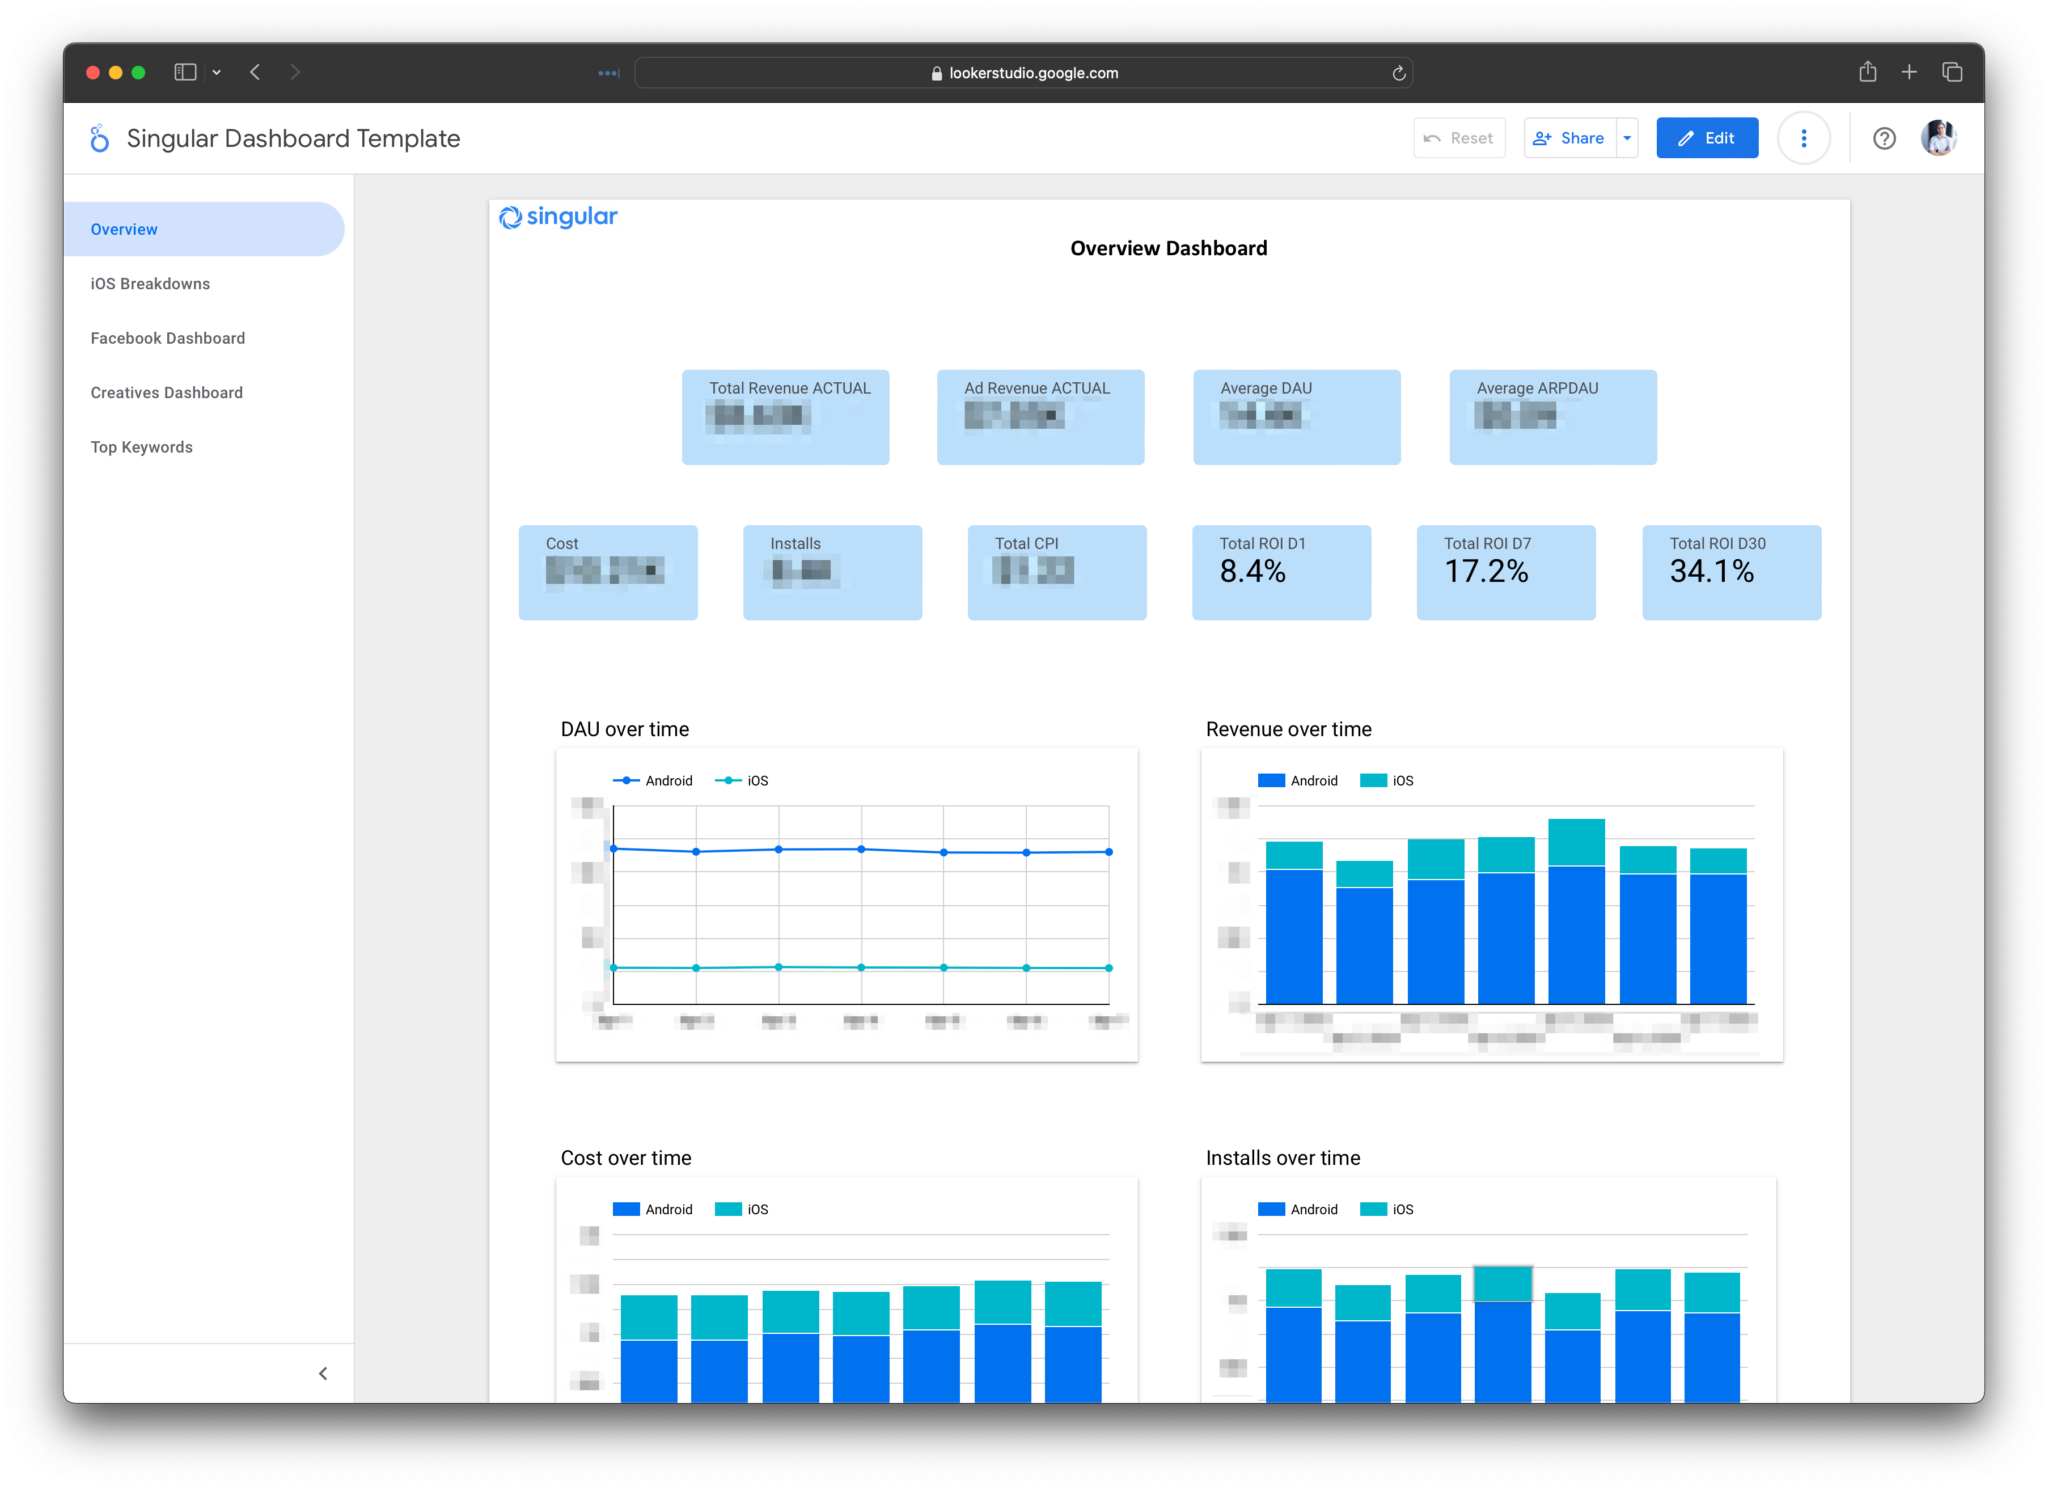2048x1487 pixels.
Task: Open the three-dot overflow menu
Action: [x=1804, y=138]
